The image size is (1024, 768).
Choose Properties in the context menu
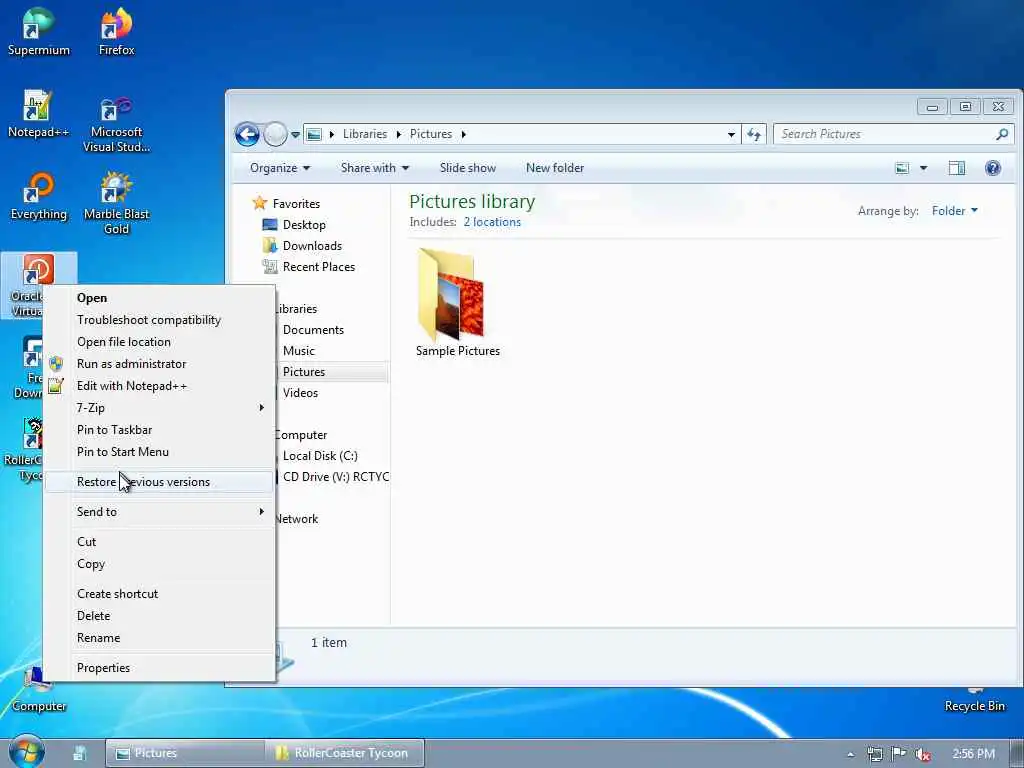(159, 667)
